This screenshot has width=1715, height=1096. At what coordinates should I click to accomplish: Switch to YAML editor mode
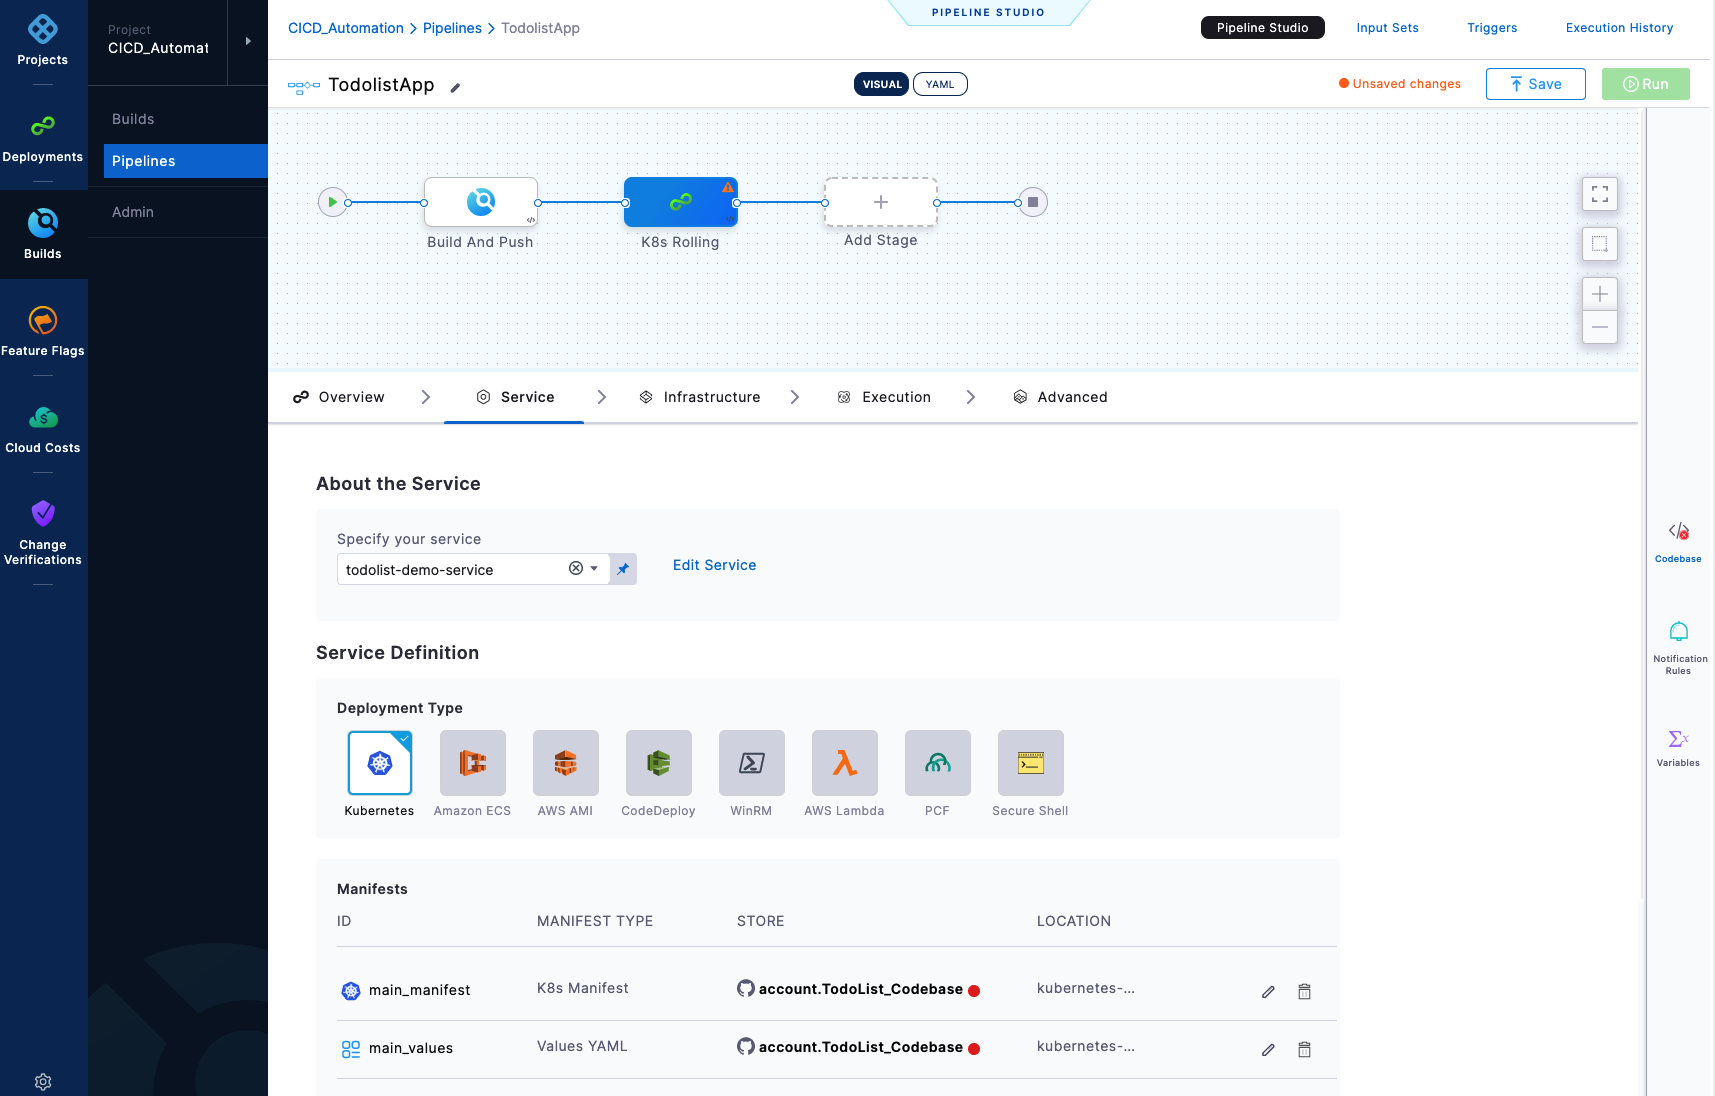[940, 84]
